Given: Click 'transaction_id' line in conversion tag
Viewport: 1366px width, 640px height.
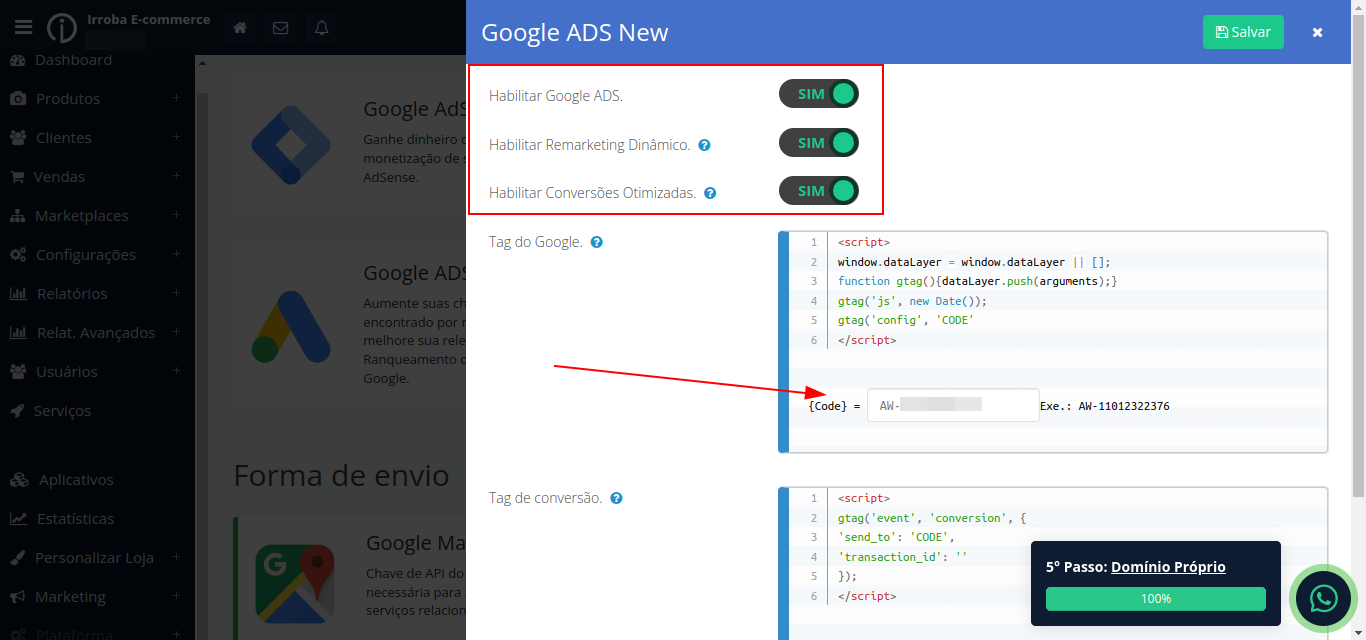Looking at the screenshot, I should [x=903, y=556].
